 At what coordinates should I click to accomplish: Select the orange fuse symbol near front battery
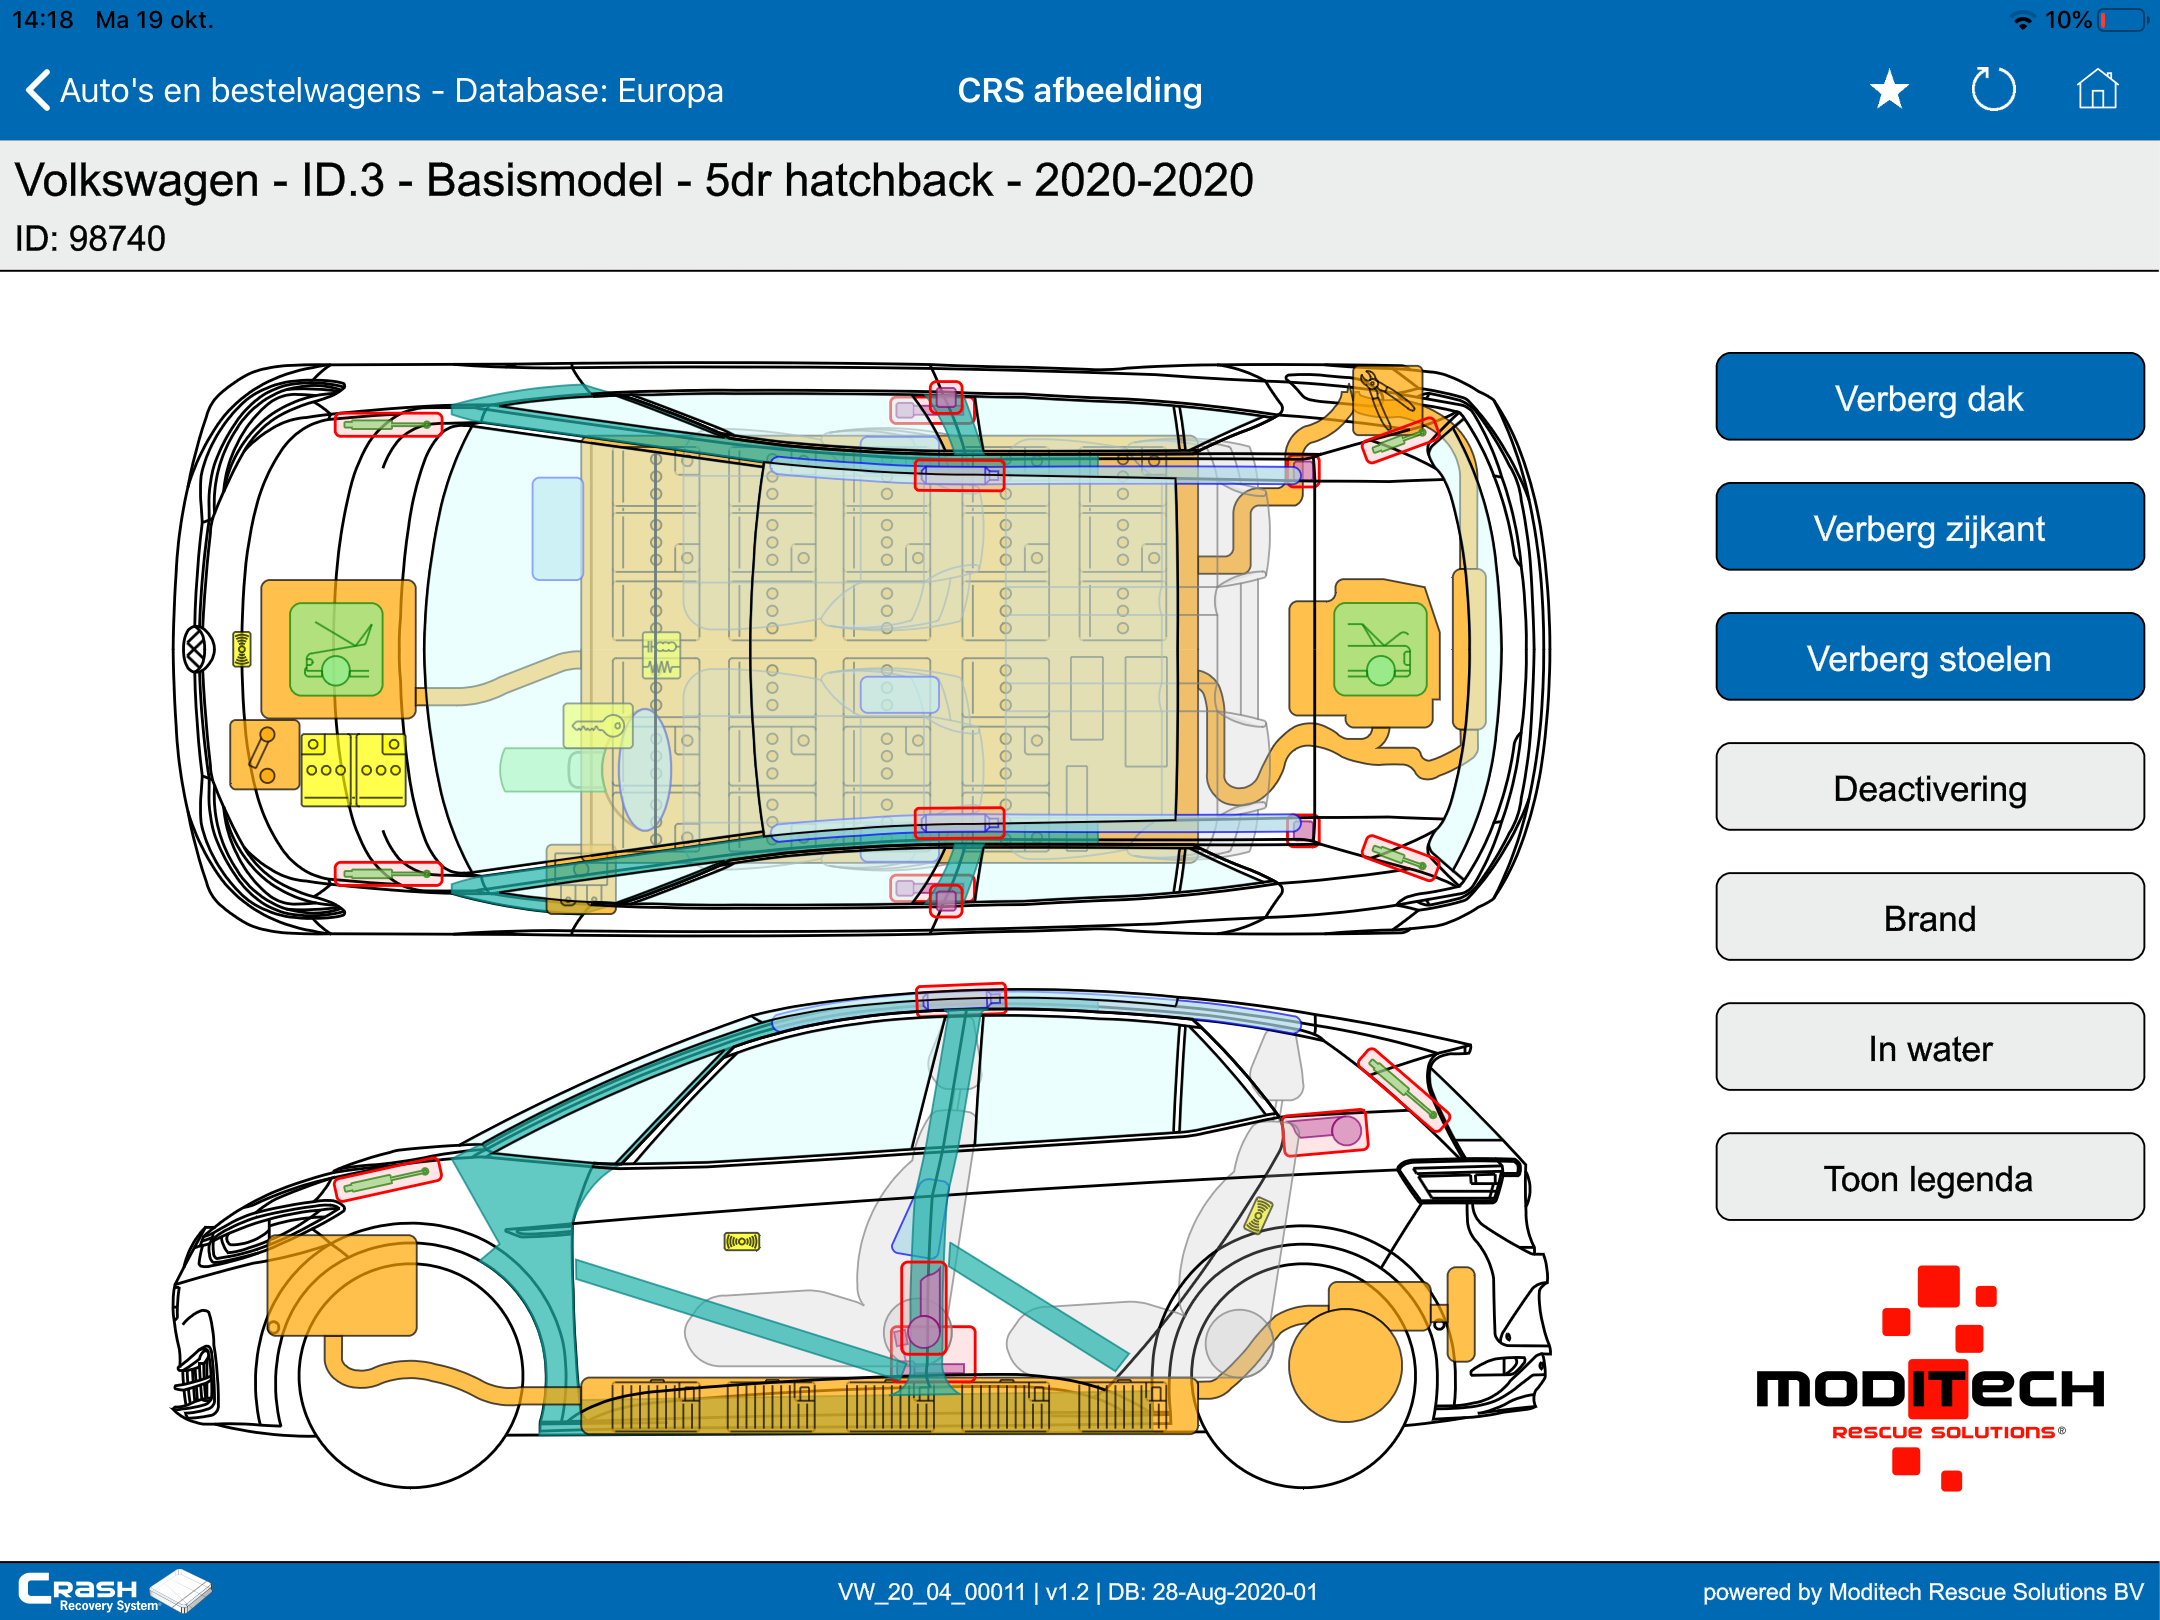264,755
